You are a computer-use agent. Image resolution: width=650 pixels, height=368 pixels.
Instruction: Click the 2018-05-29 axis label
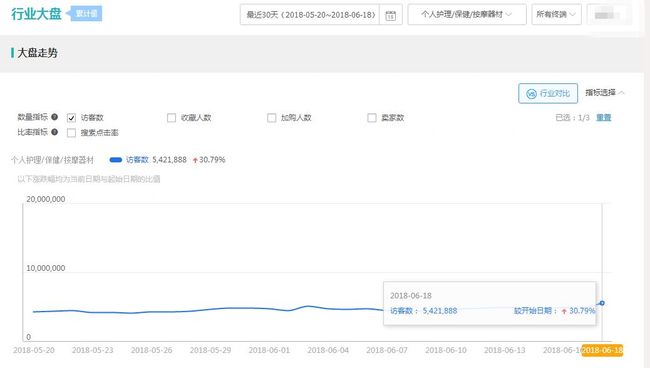point(210,350)
